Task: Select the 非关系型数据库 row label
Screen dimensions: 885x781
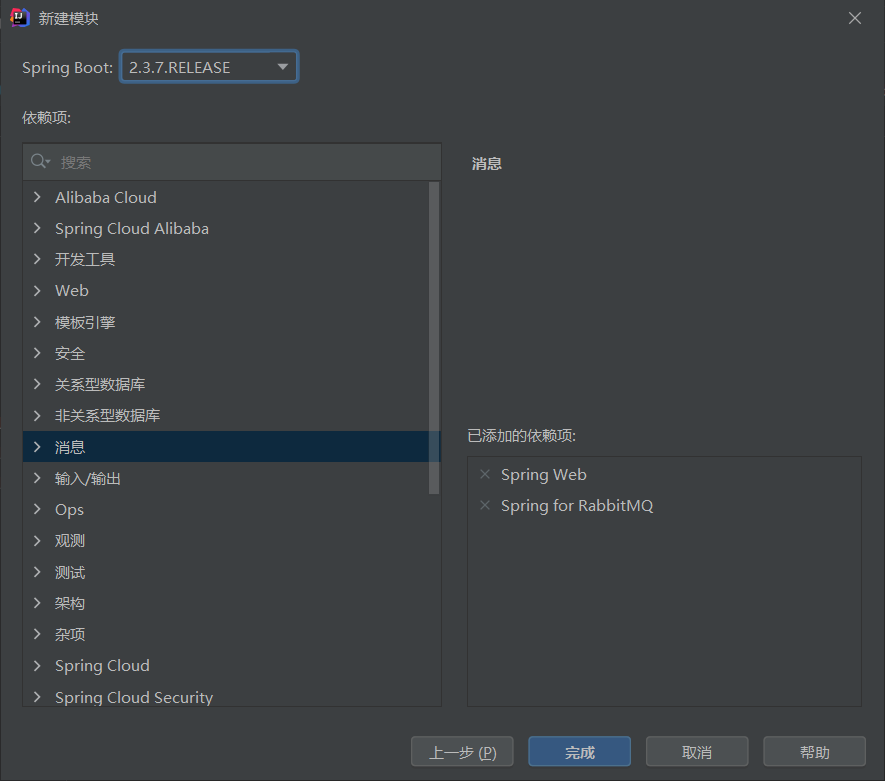Action: [107, 415]
